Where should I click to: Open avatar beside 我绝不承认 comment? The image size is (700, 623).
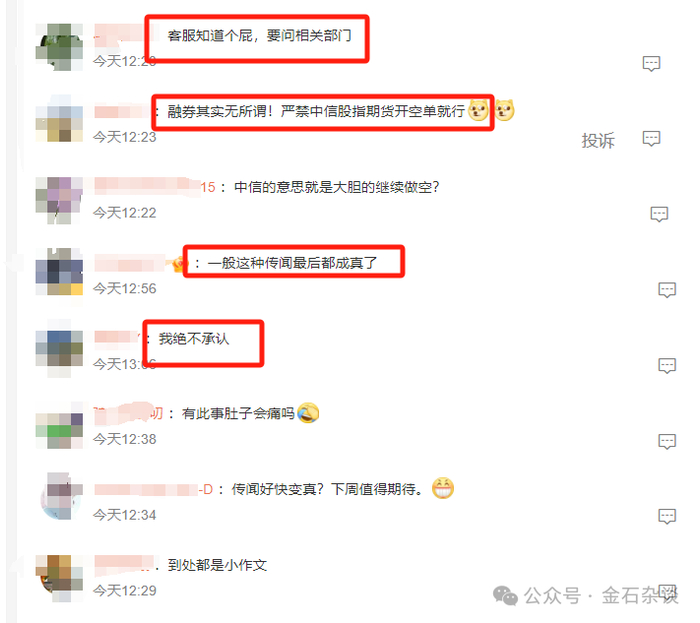(59, 349)
